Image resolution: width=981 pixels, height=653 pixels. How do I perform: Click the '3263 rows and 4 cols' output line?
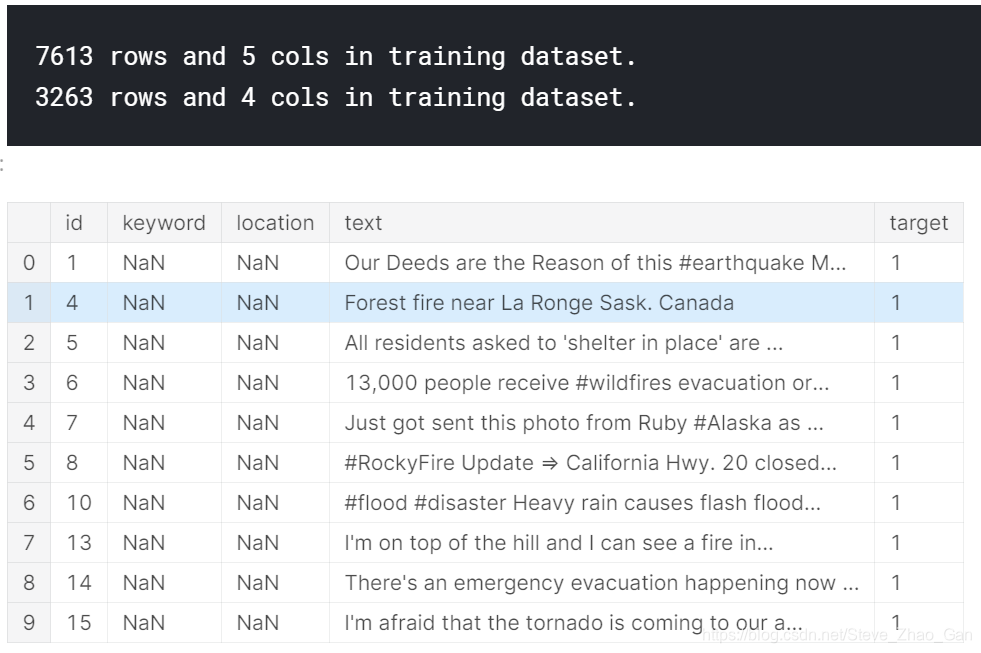[x=335, y=98]
